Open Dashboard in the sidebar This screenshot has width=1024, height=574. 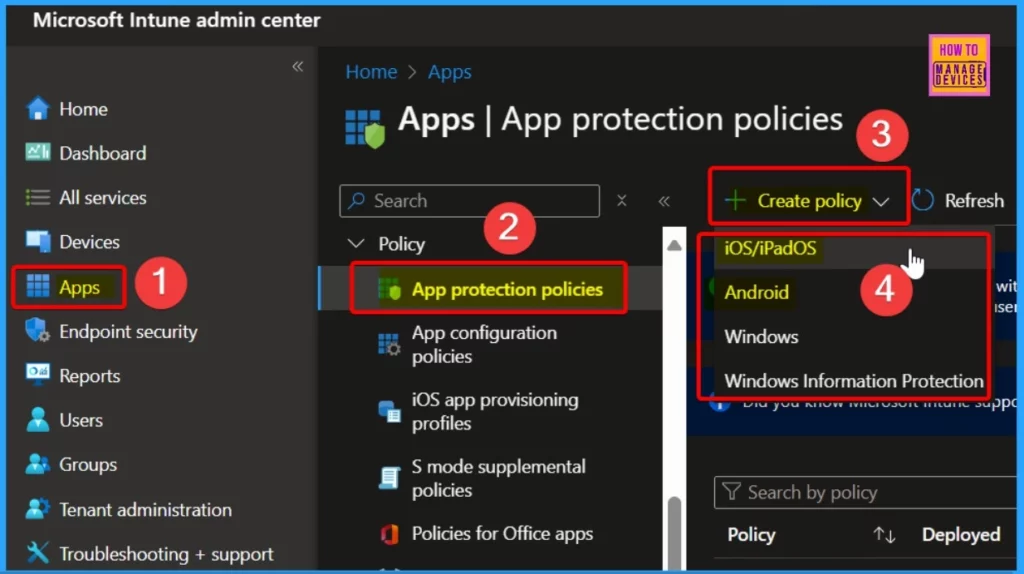click(x=103, y=153)
